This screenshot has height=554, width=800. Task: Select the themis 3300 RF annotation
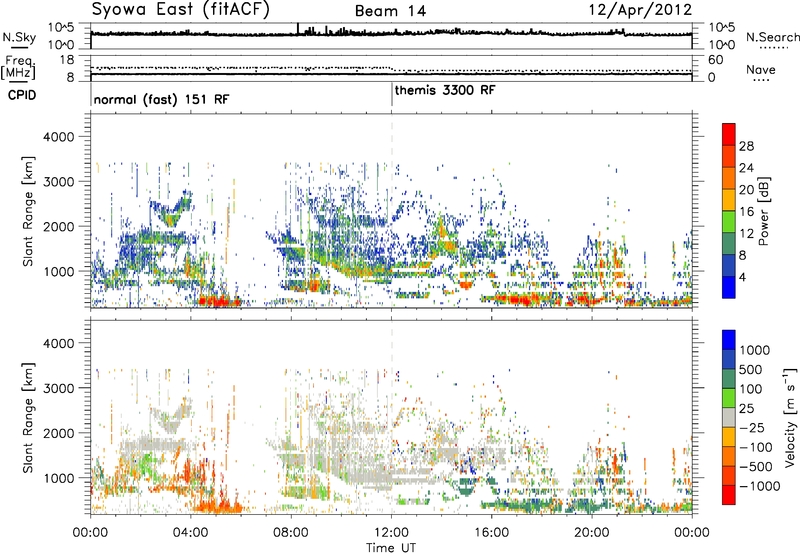tap(445, 90)
